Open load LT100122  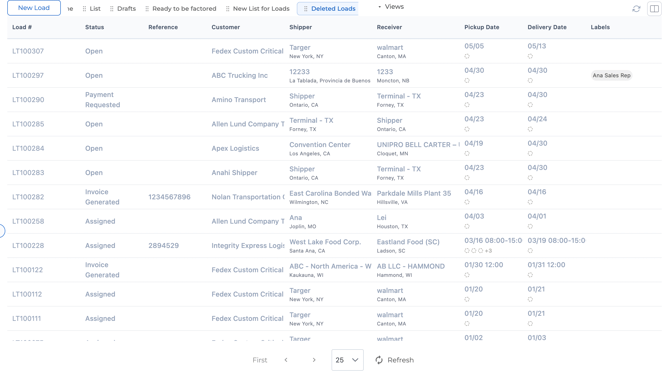pos(27,270)
